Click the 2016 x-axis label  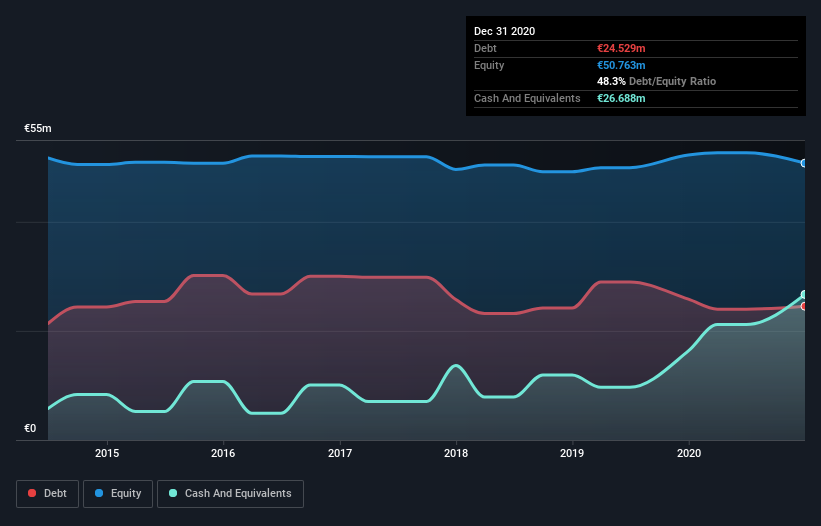pos(223,453)
